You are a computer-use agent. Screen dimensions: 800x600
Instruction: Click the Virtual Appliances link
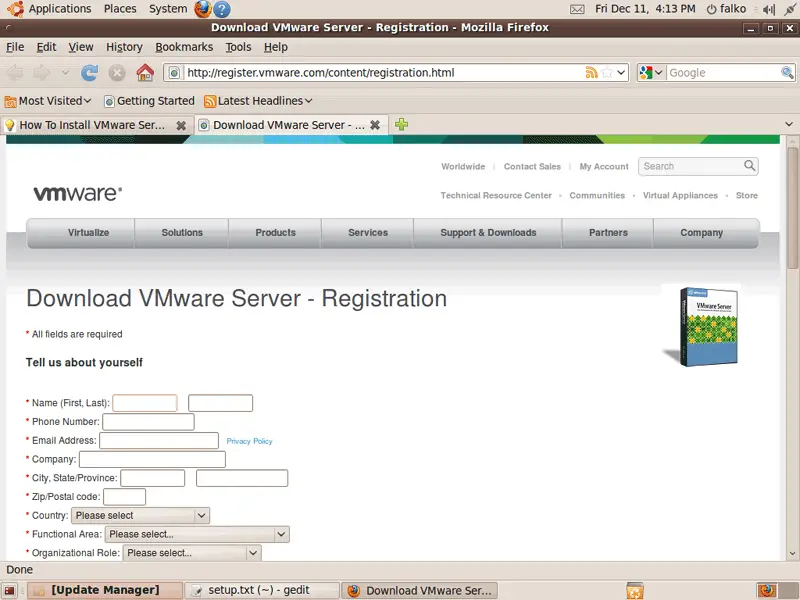[680, 195]
